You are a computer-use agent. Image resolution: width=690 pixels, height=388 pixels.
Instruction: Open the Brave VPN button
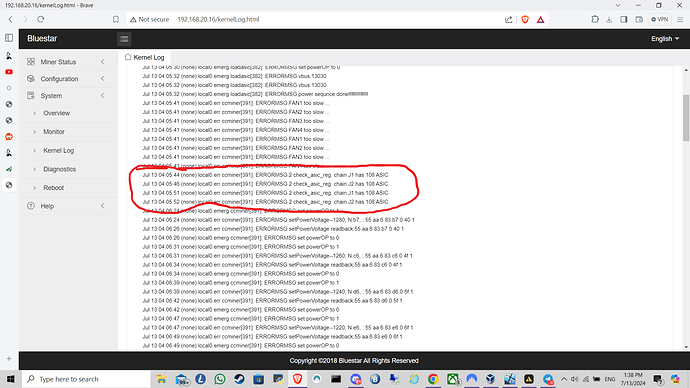click(x=660, y=19)
